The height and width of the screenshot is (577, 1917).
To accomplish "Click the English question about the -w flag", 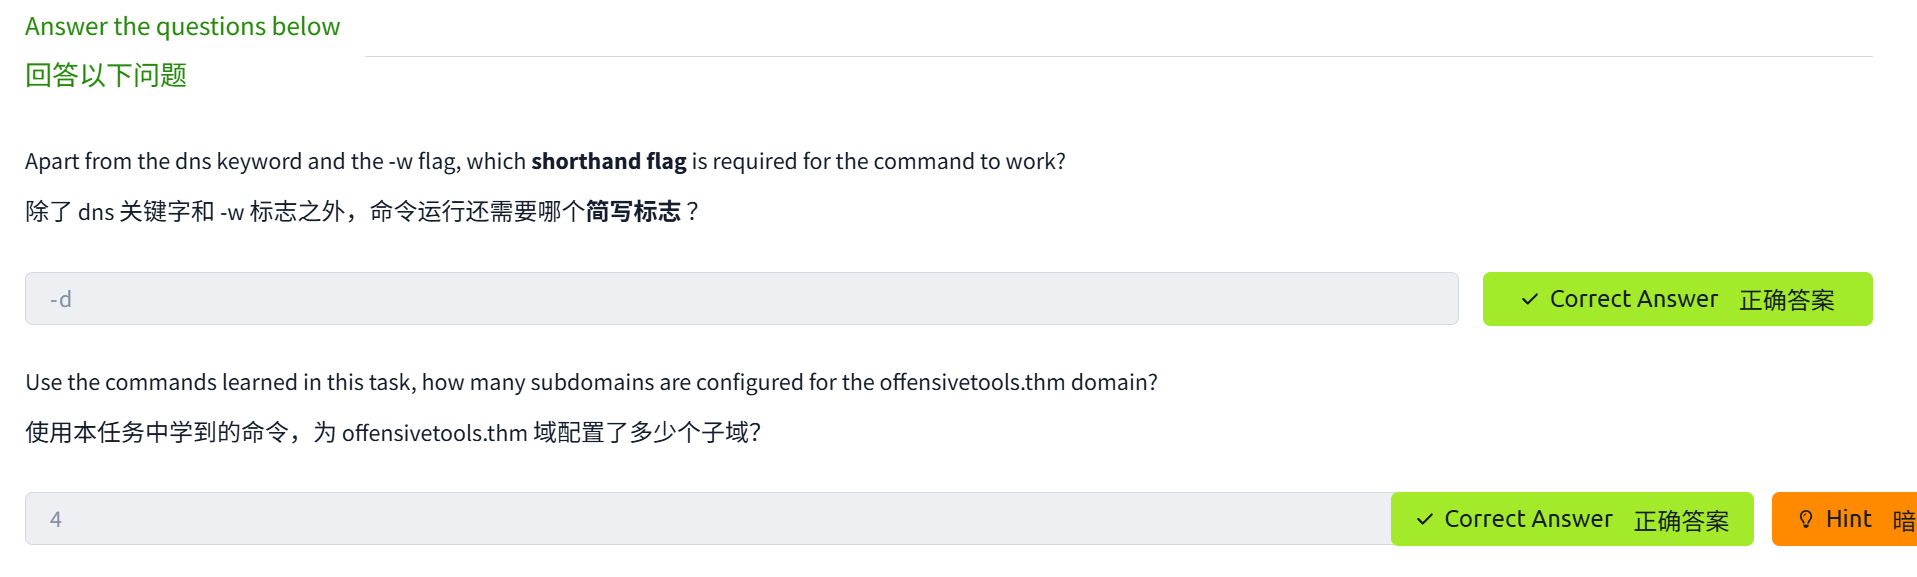I will (x=545, y=162).
